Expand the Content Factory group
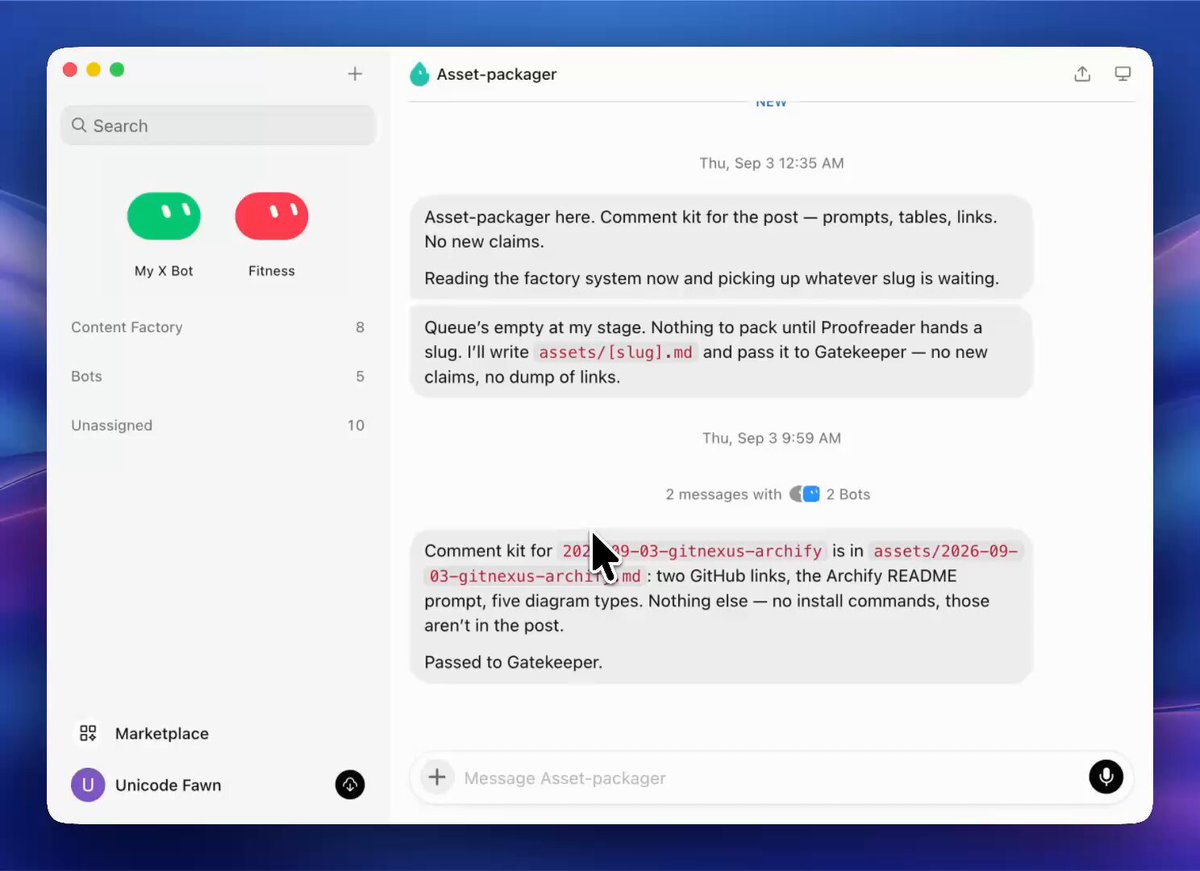Viewport: 1200px width, 871px height. point(218,327)
